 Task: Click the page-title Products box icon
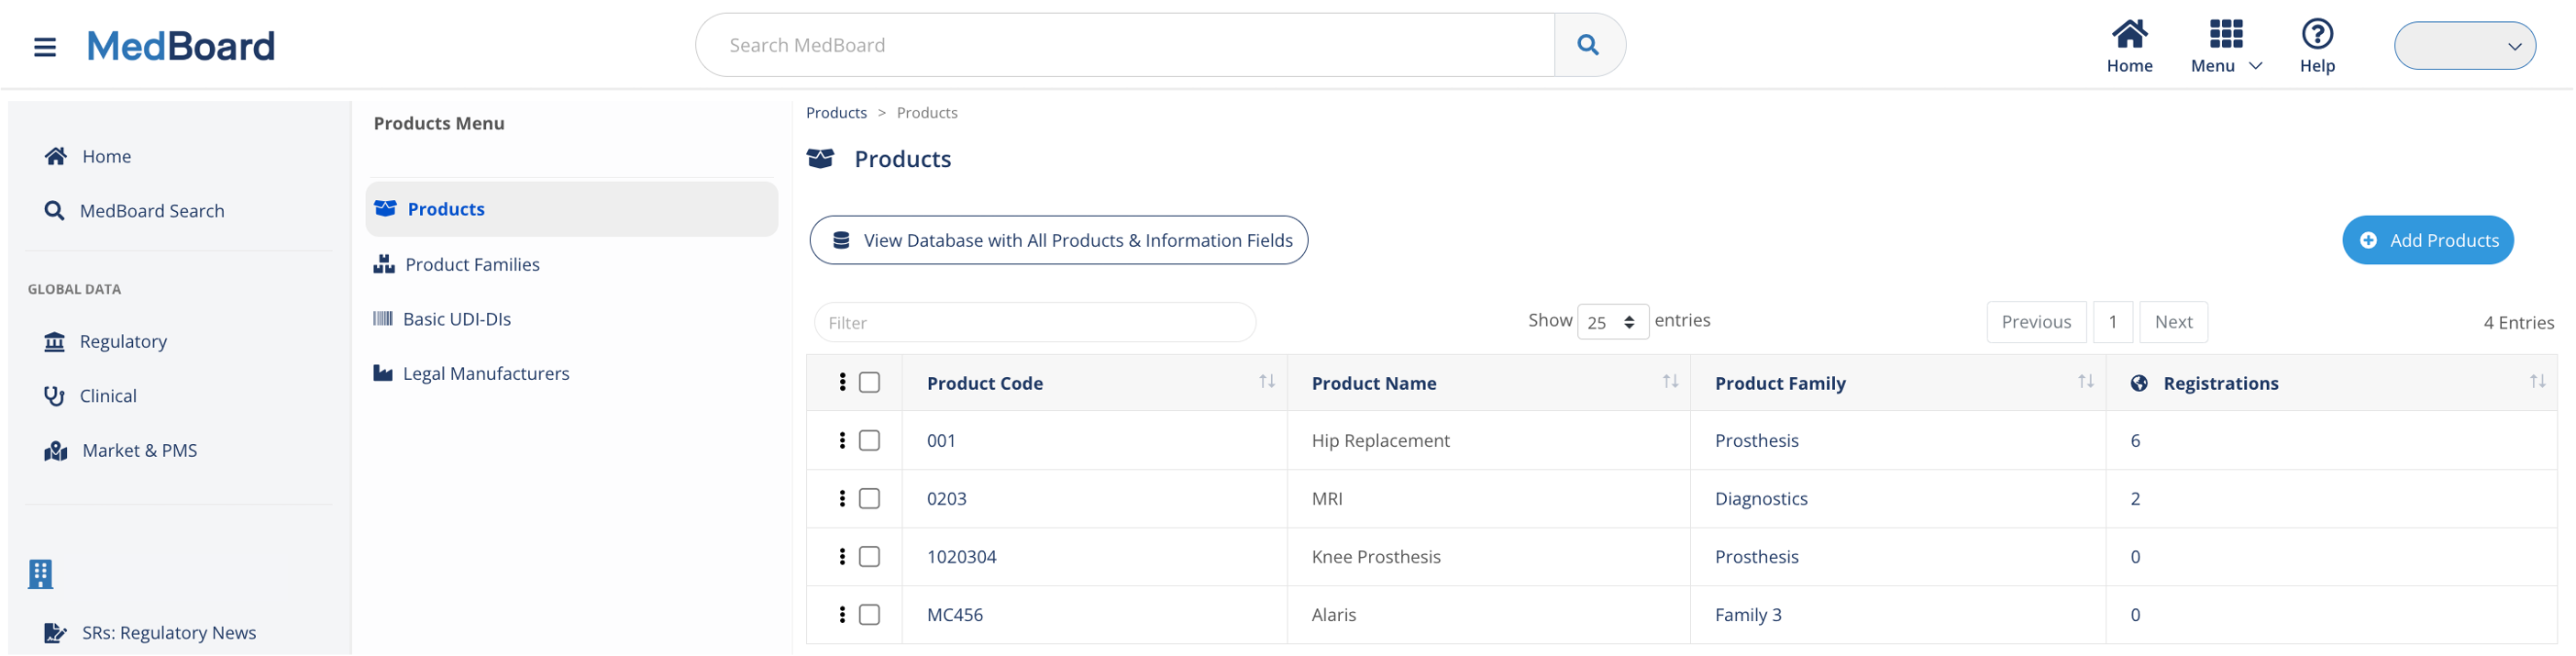click(x=821, y=159)
